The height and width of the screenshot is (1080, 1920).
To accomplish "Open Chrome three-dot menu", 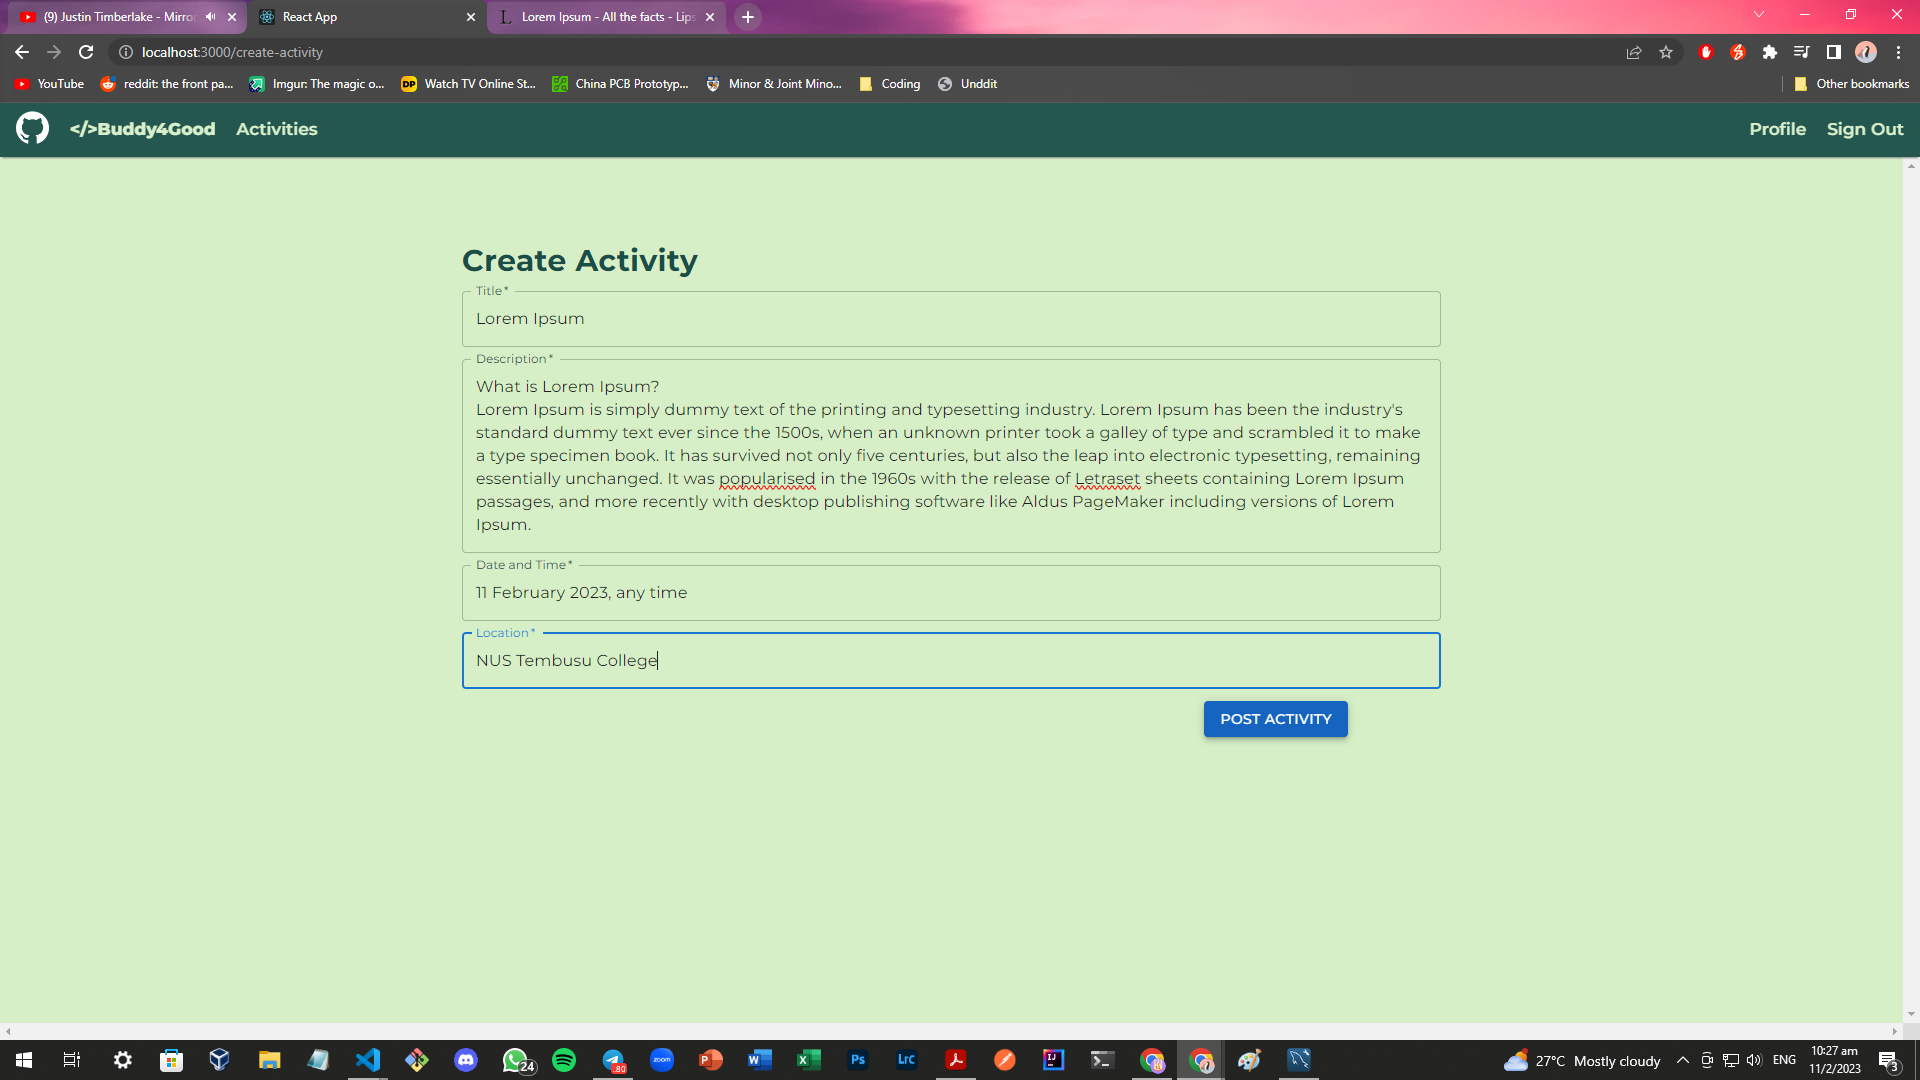I will tap(1898, 52).
